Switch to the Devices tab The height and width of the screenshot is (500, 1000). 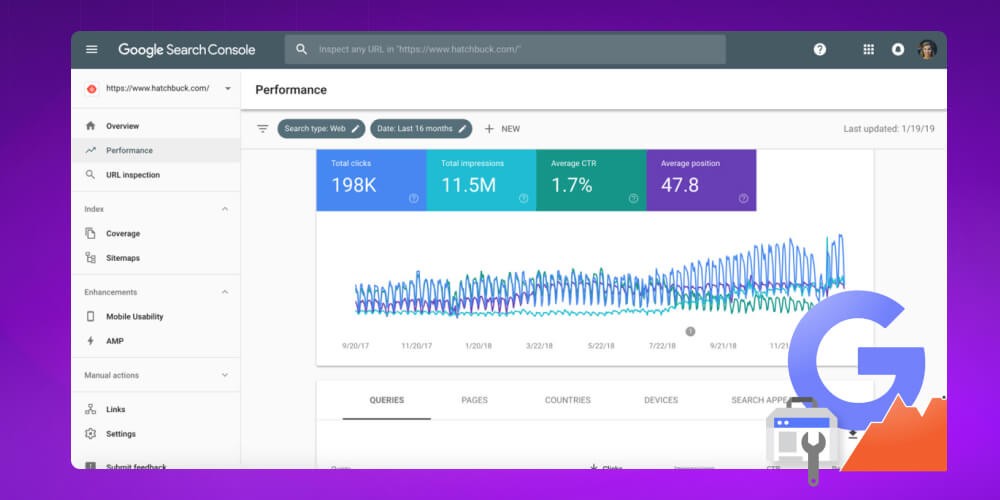[x=661, y=401]
